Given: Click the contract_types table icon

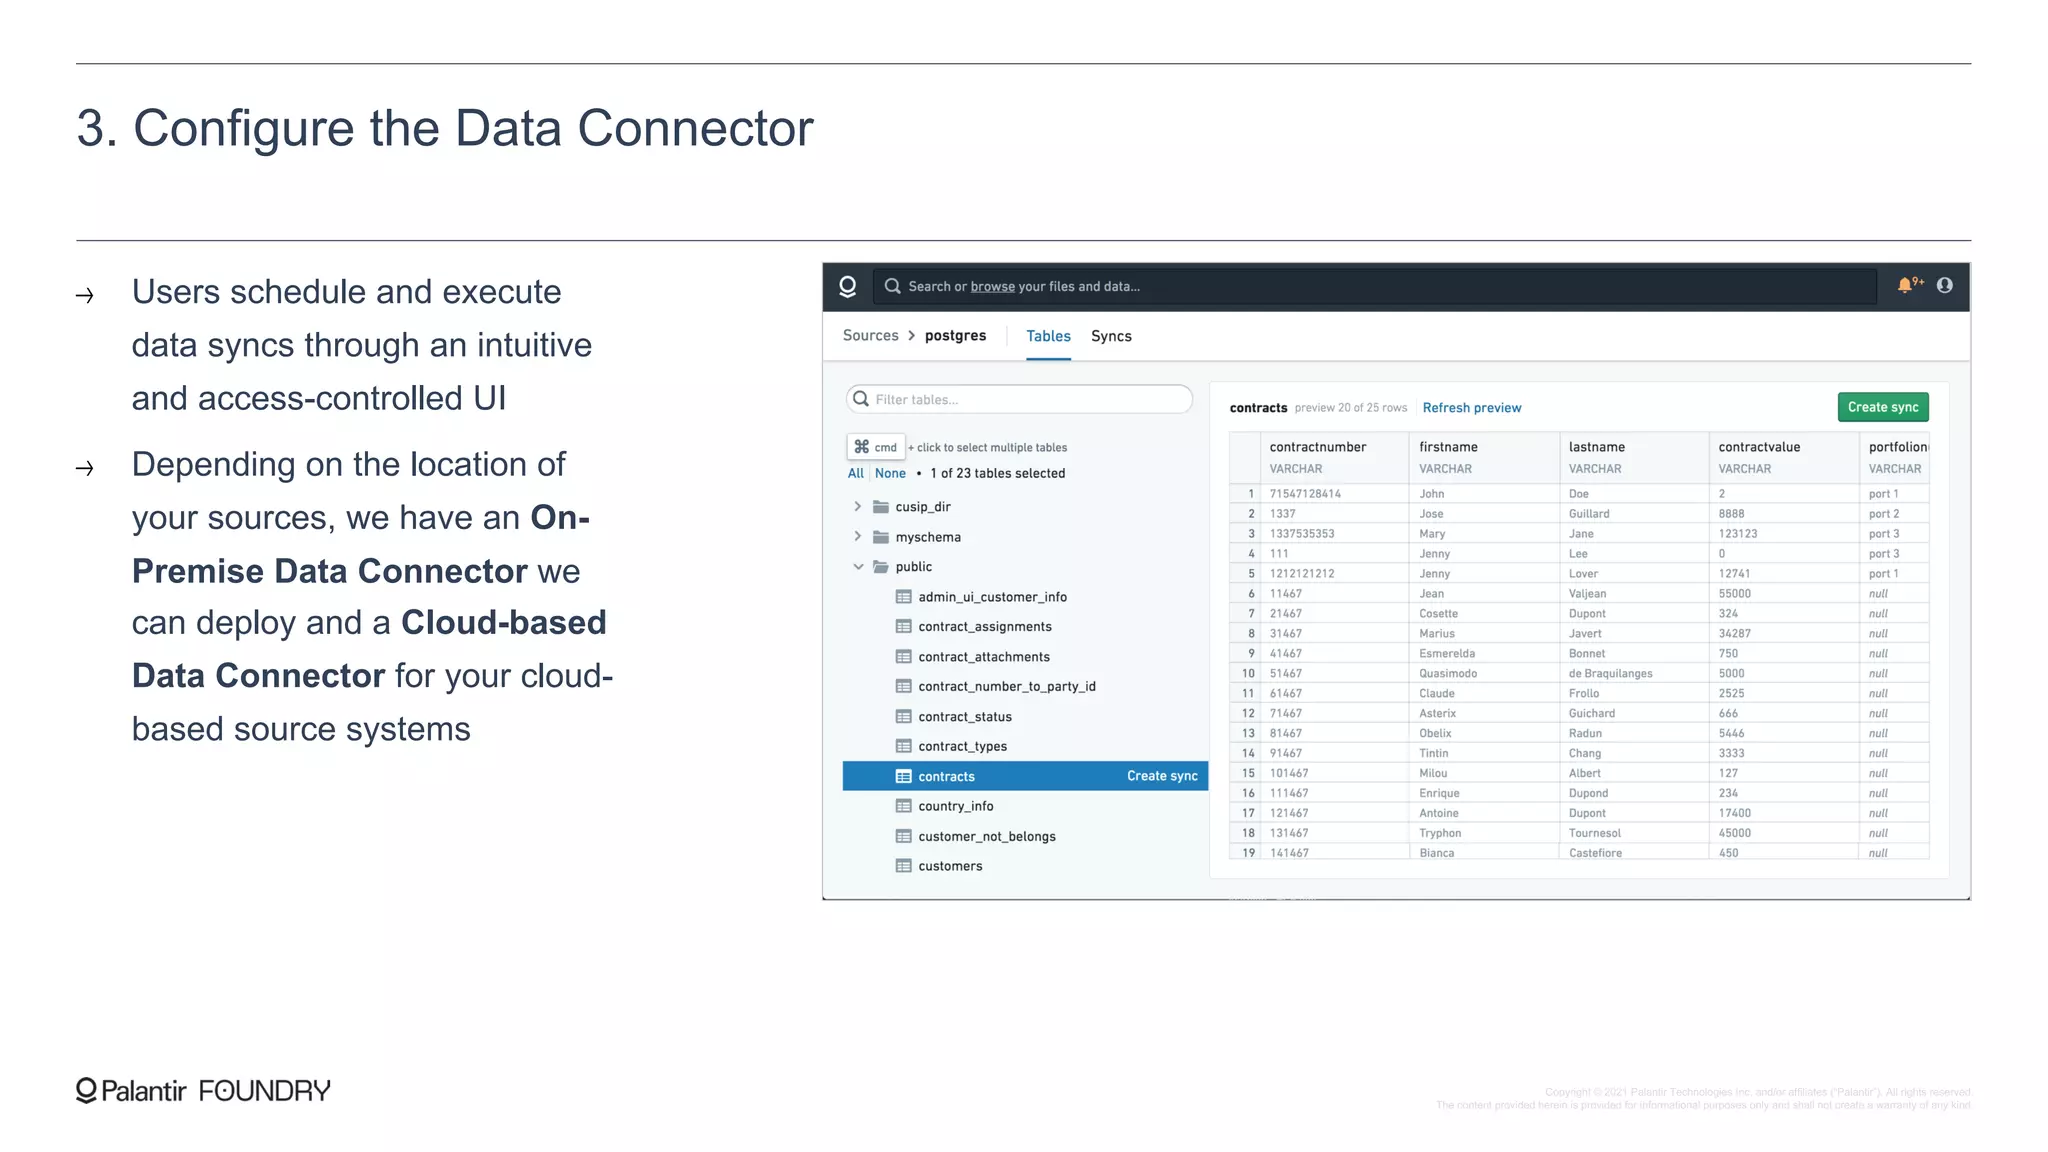Looking at the screenshot, I should (903, 747).
